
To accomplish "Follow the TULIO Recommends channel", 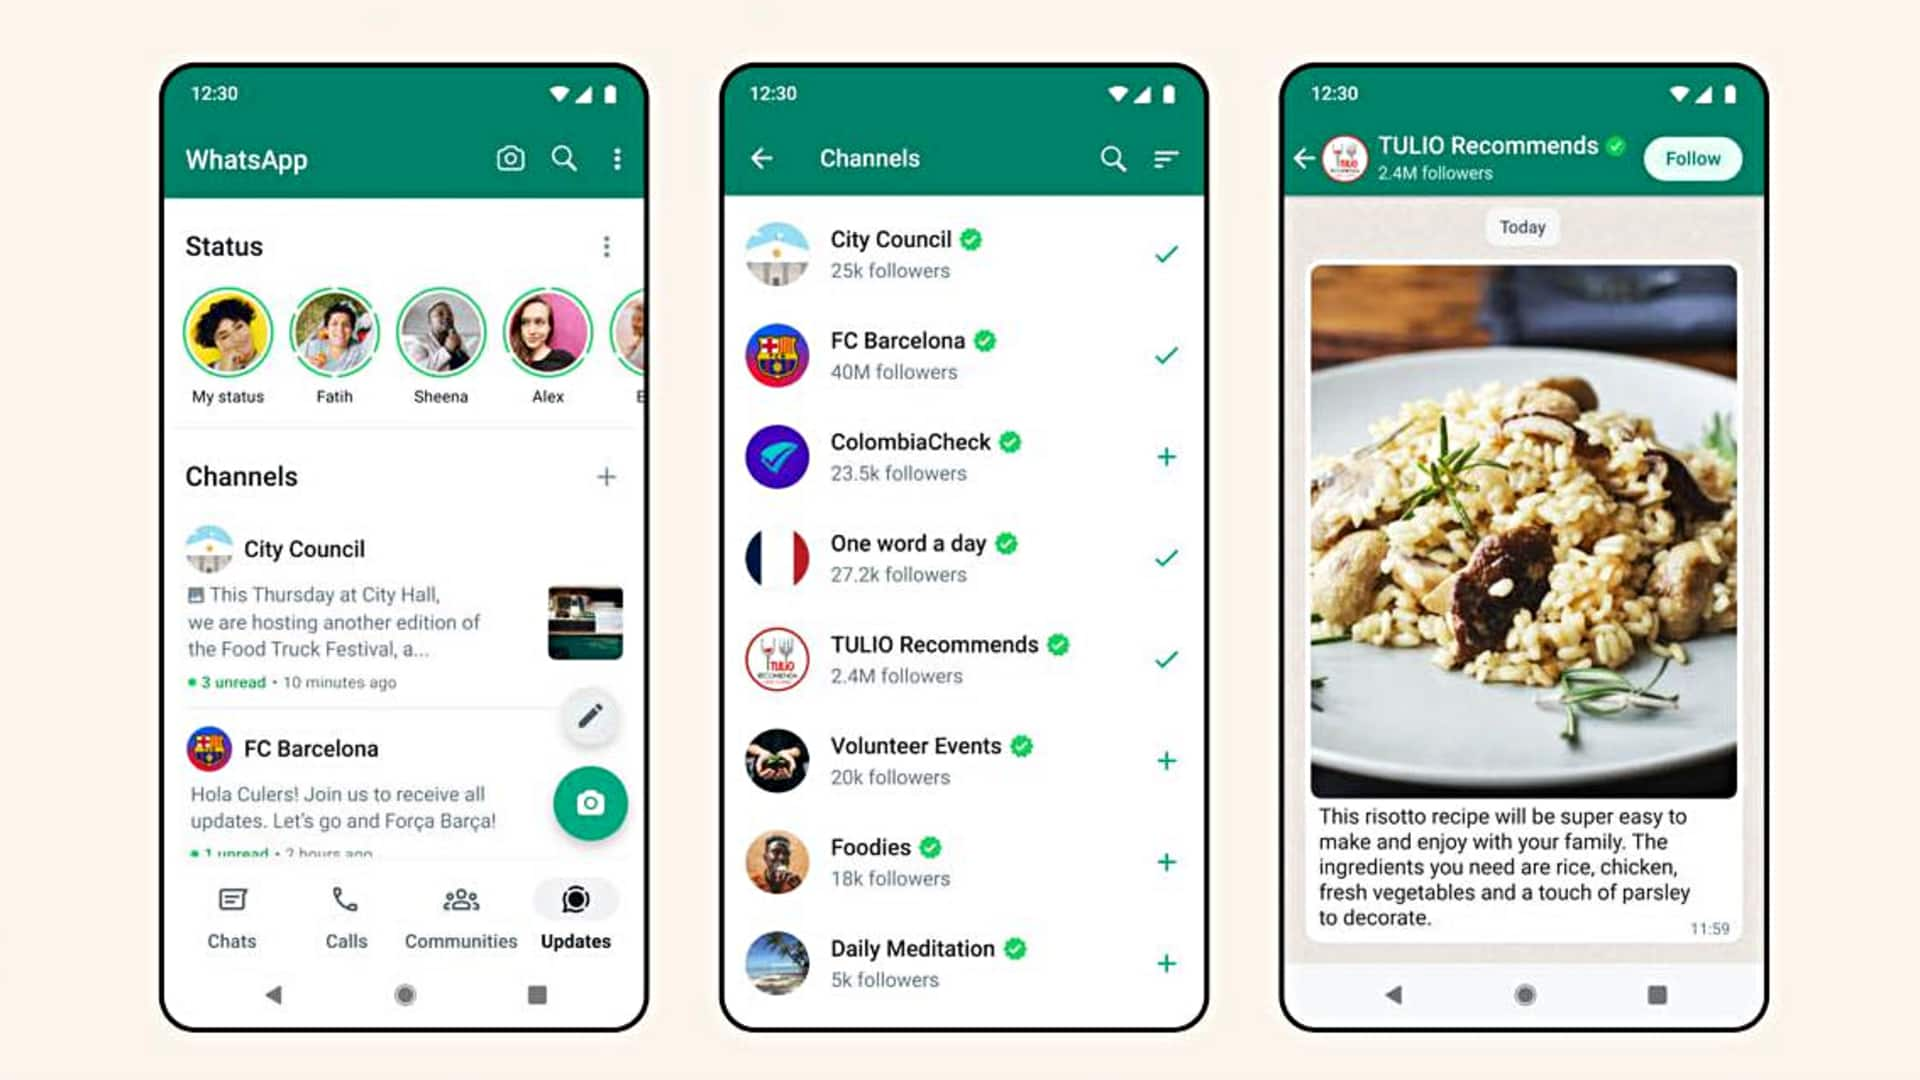I will click(x=1692, y=157).
